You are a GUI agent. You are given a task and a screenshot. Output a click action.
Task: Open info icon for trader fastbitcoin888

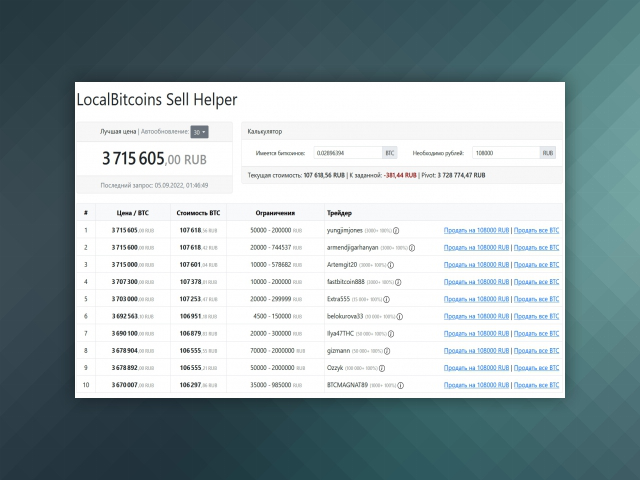pos(398,282)
